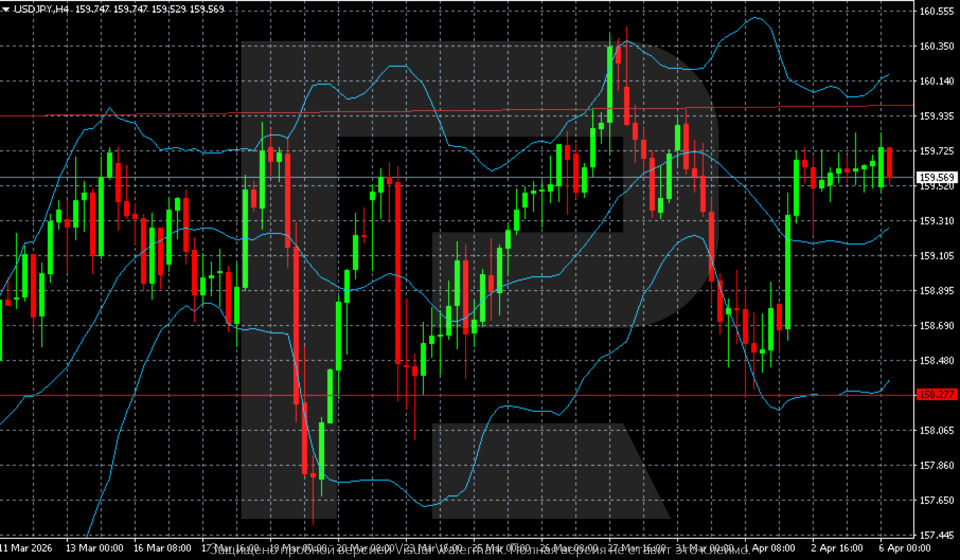Click the 6 Apr 00:00 time label
Screen dimensions: 960x560
pyautogui.click(x=905, y=549)
